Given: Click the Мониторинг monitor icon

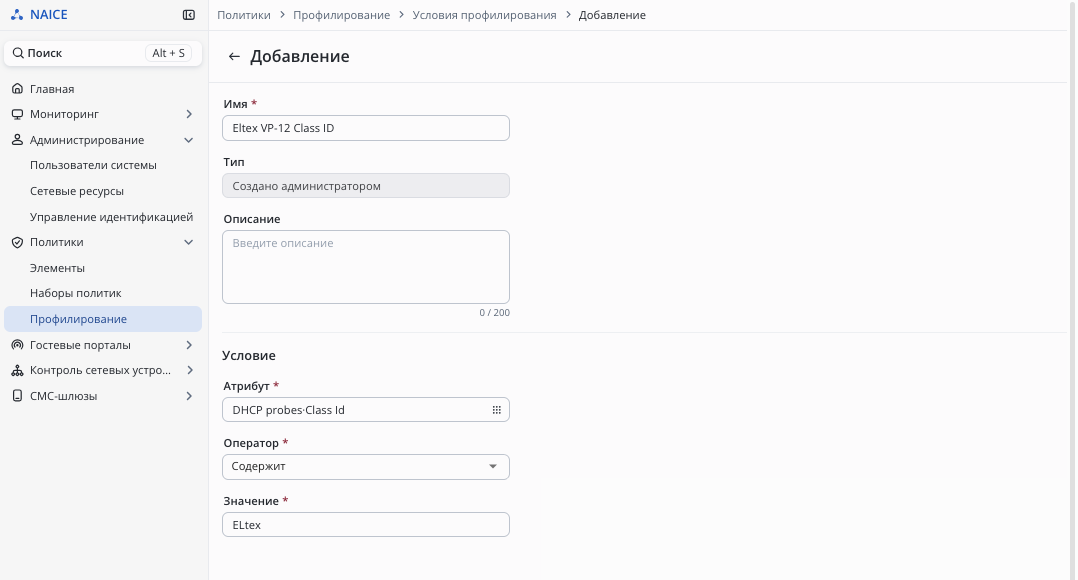Looking at the screenshot, I should (x=17, y=115).
